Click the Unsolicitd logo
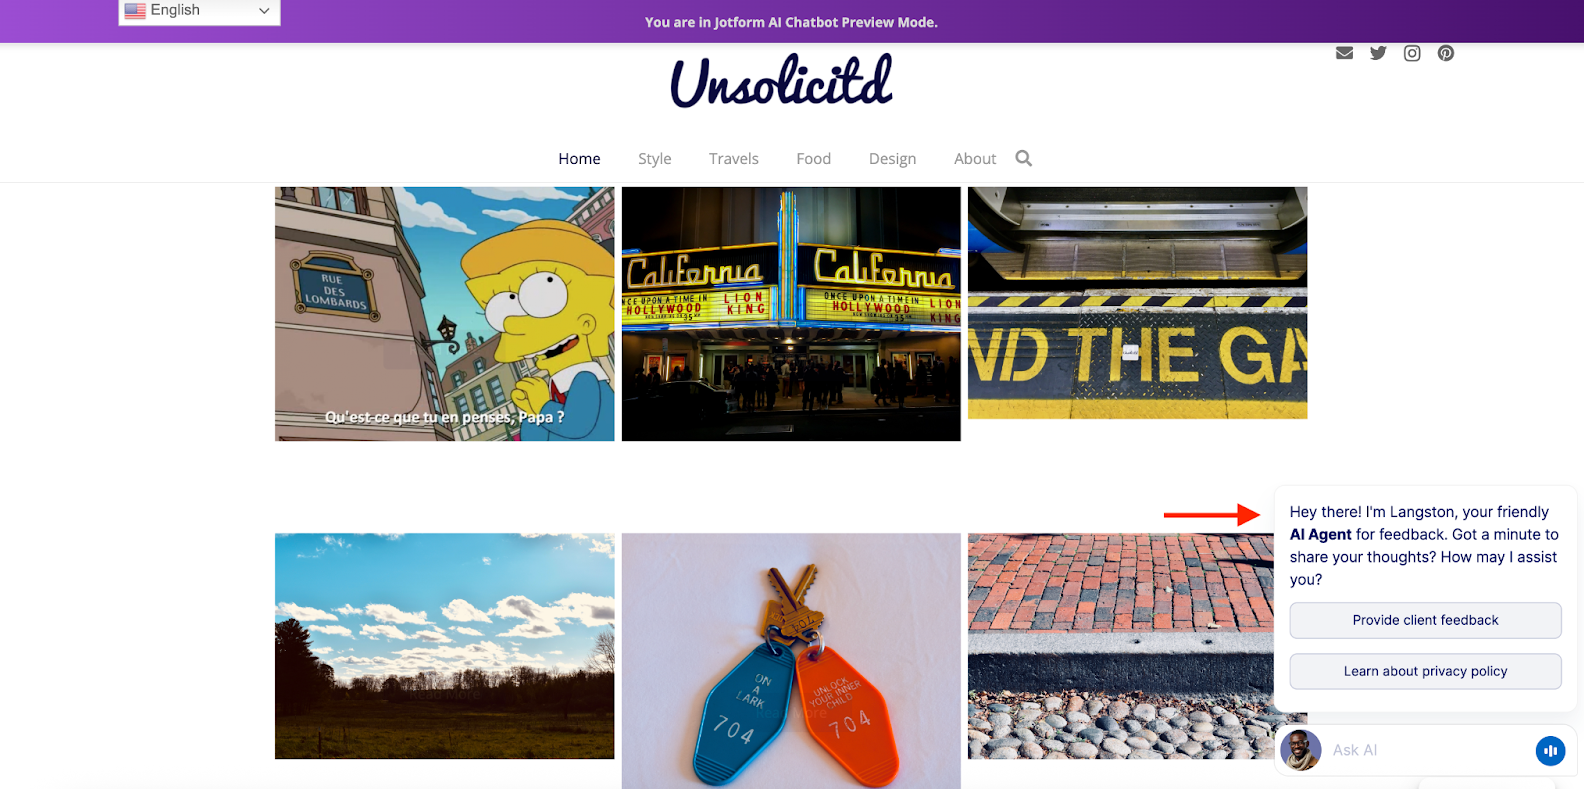This screenshot has width=1584, height=789. [x=781, y=81]
